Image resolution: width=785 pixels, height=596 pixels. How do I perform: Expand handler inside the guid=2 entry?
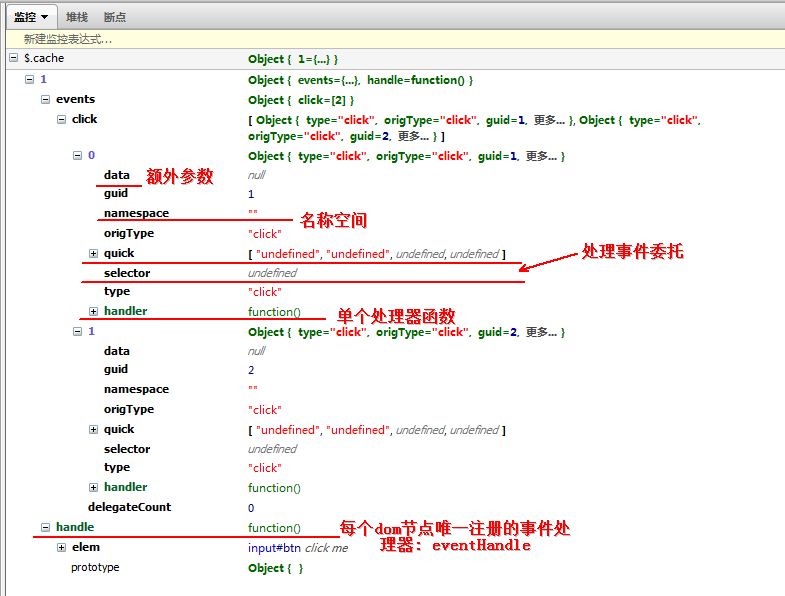[x=94, y=488]
